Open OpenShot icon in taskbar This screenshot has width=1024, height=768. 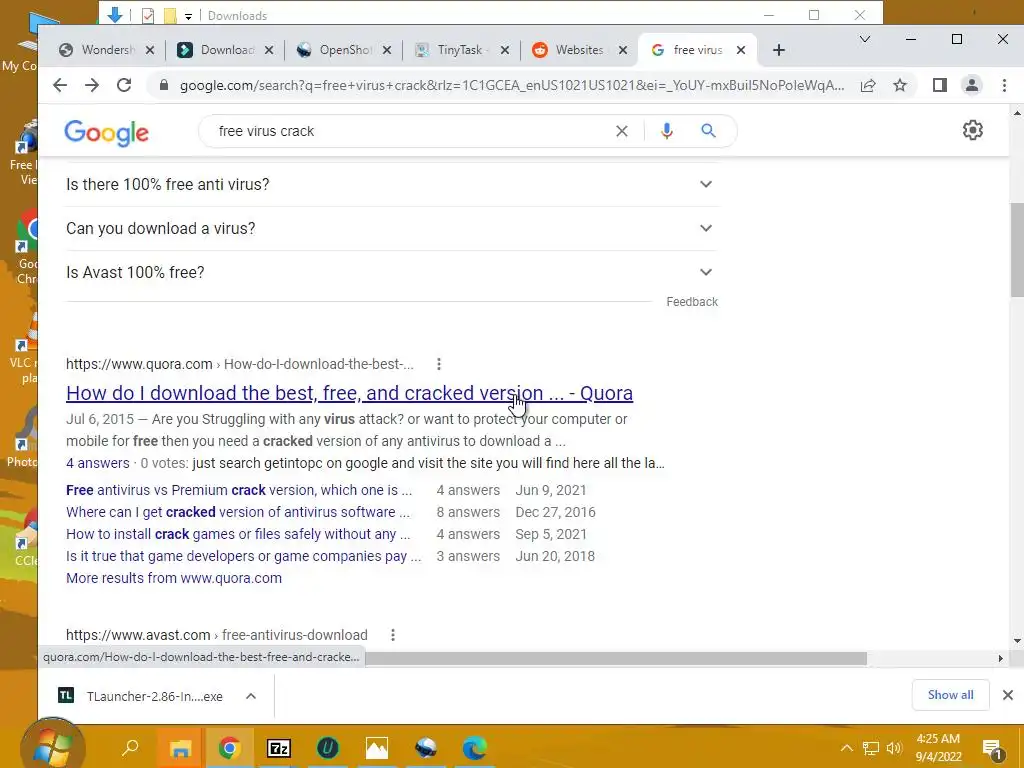point(426,748)
